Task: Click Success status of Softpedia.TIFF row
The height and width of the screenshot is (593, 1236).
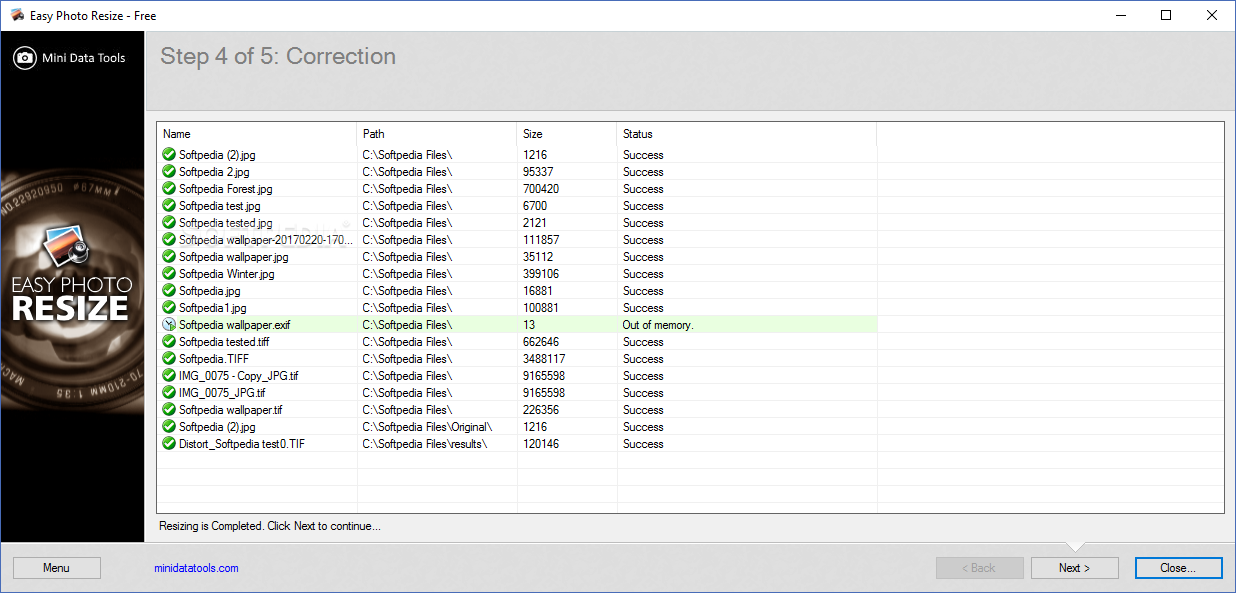Action: pos(643,359)
